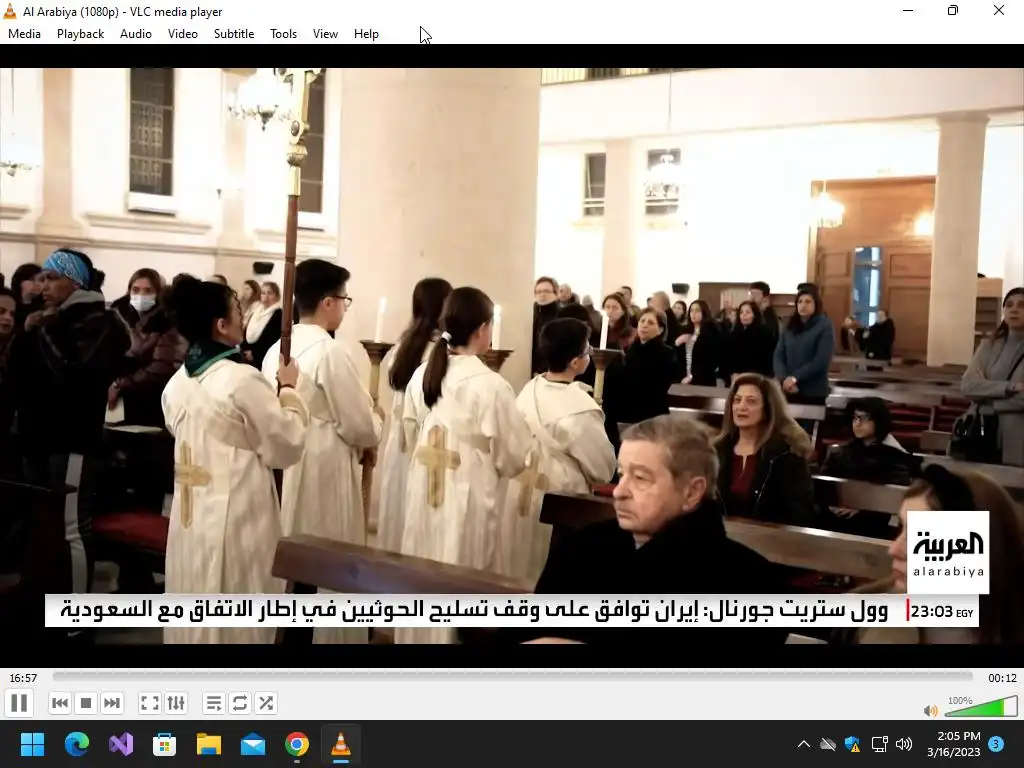Viewport: 1024px width, 768px height.
Task: Click the VLC cone title bar icon
Action: (10, 11)
